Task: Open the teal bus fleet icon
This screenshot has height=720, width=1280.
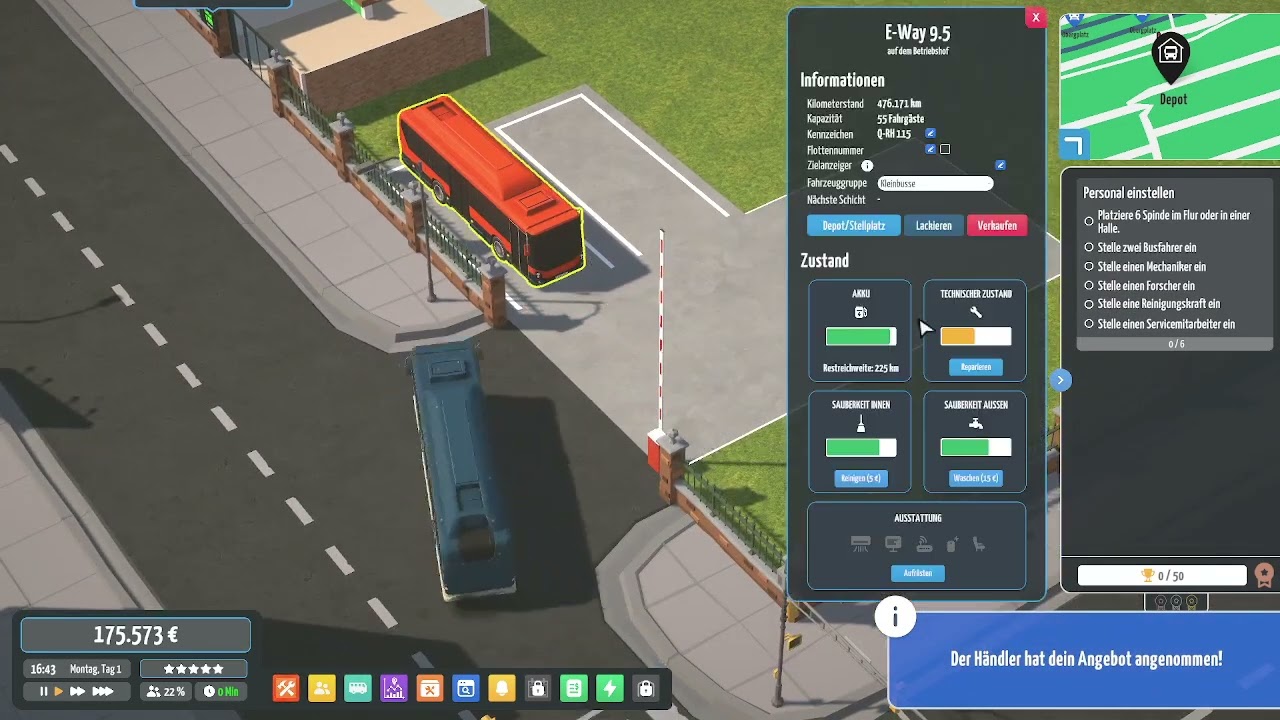Action: coord(358,688)
